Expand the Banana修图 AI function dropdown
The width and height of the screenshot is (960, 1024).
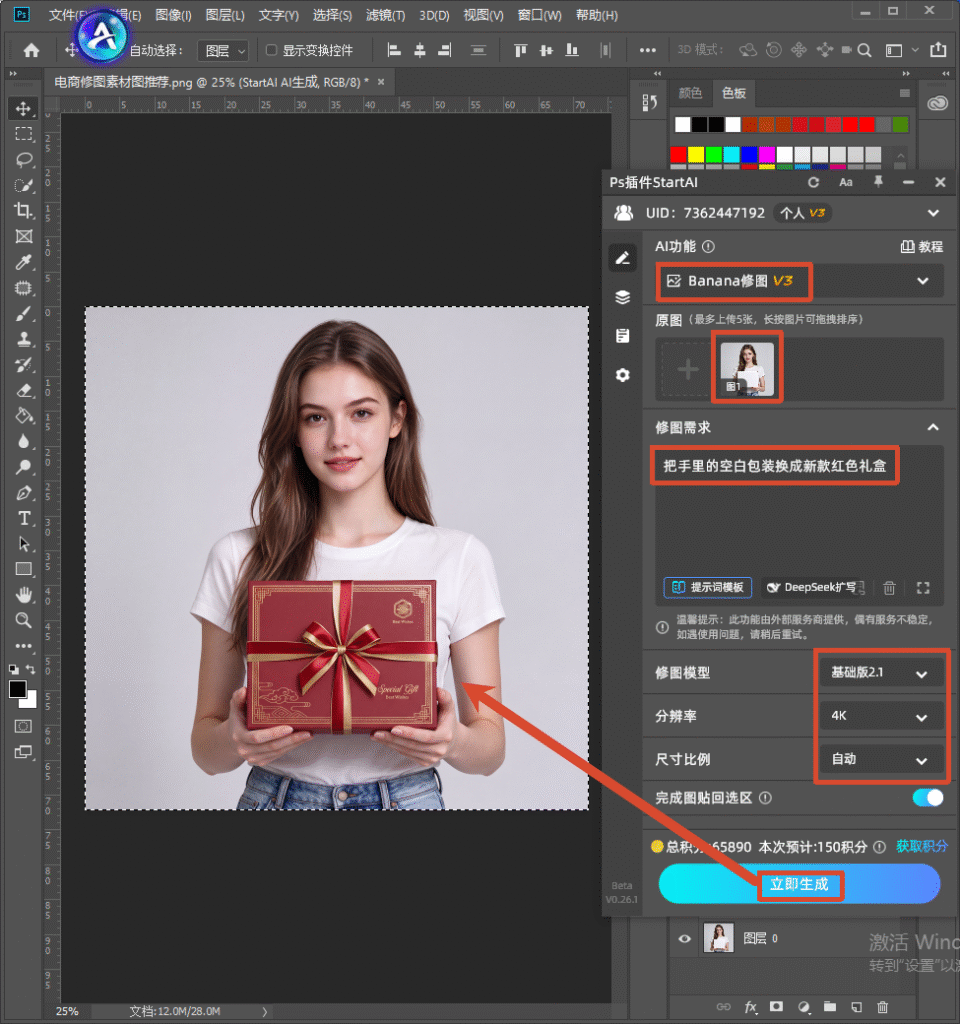[x=800, y=281]
